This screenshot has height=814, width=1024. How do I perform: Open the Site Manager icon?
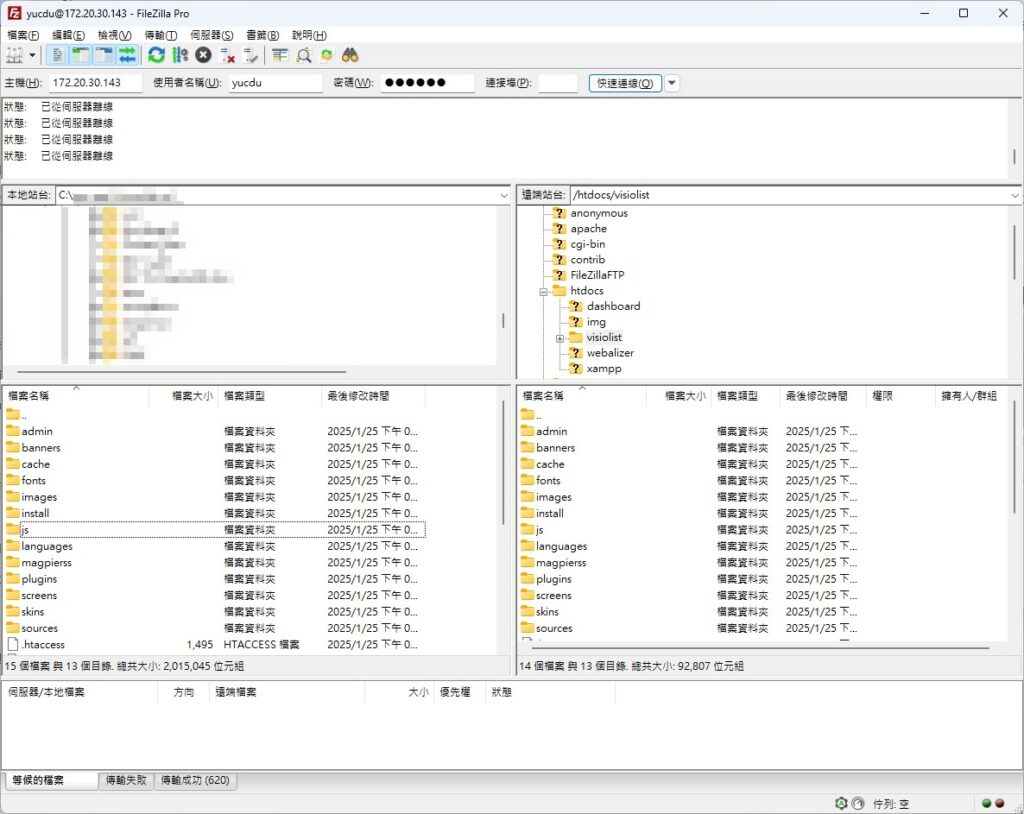[x=14, y=55]
